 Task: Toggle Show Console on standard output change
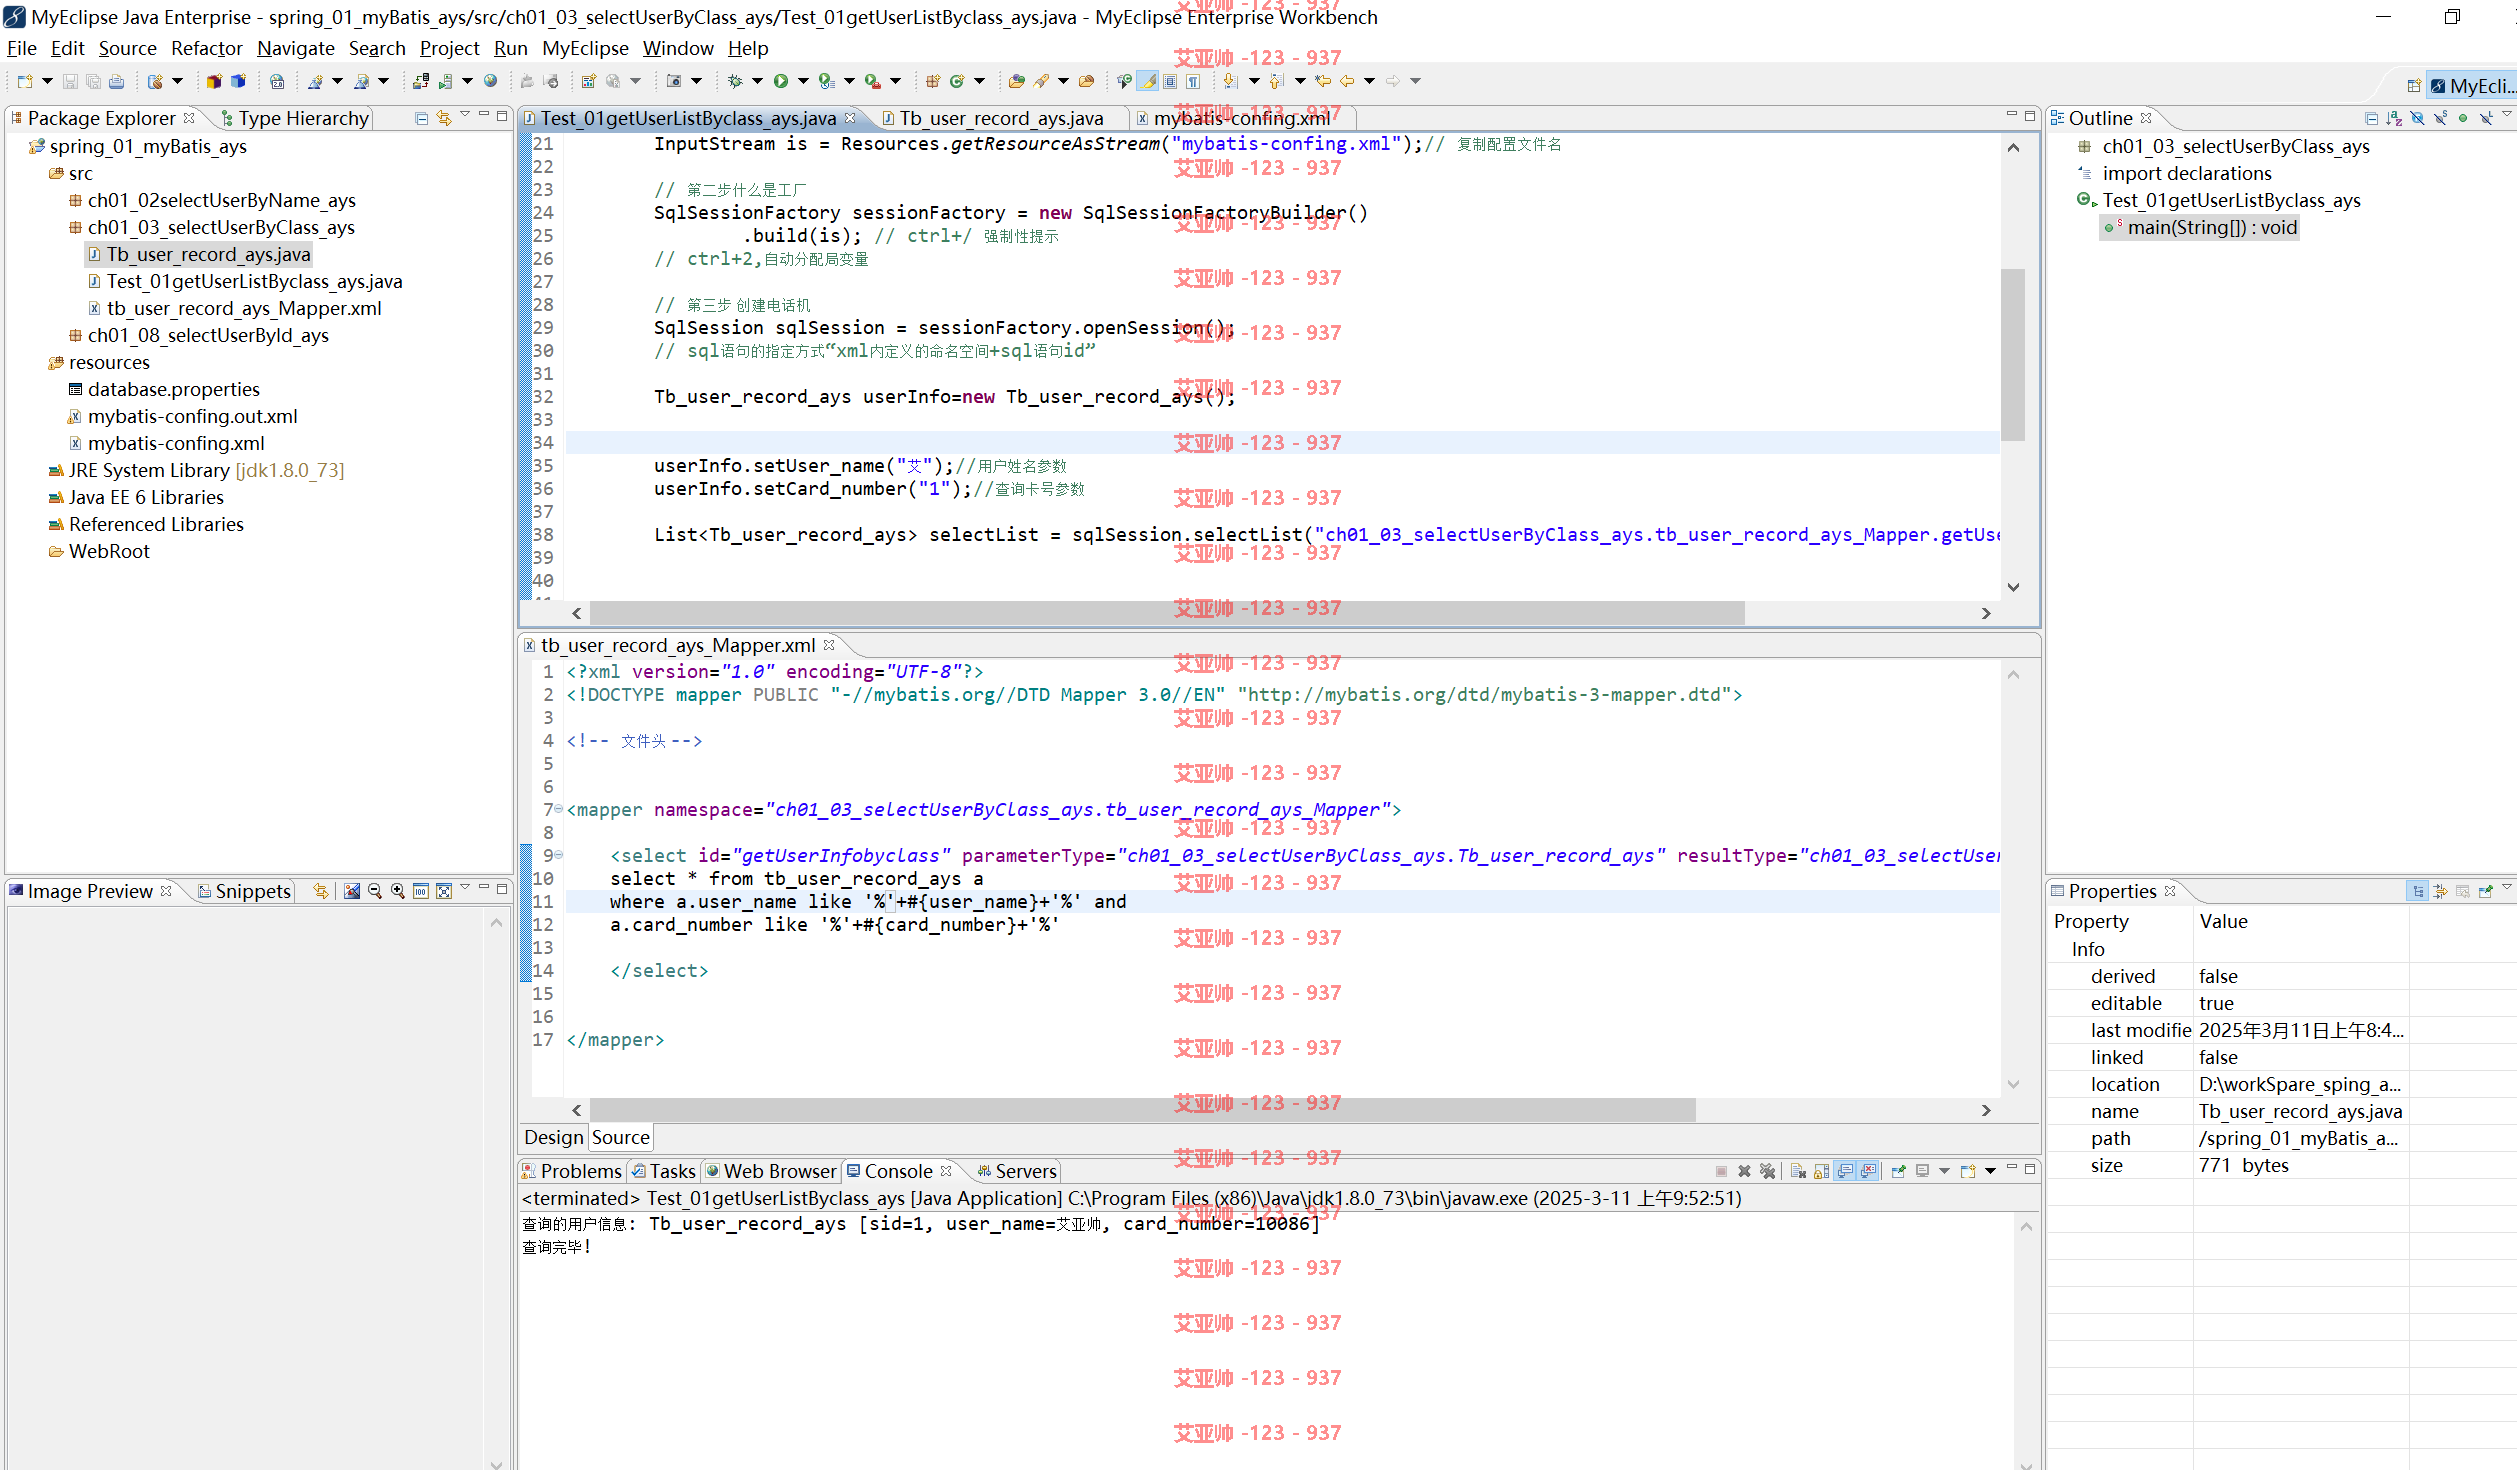(1845, 1171)
